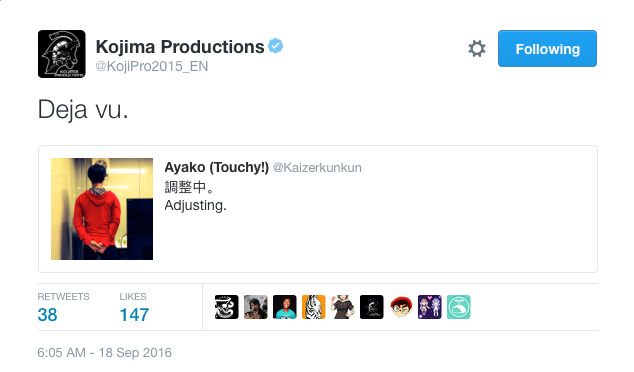Open the woman in black dress avatar

pos(342,307)
